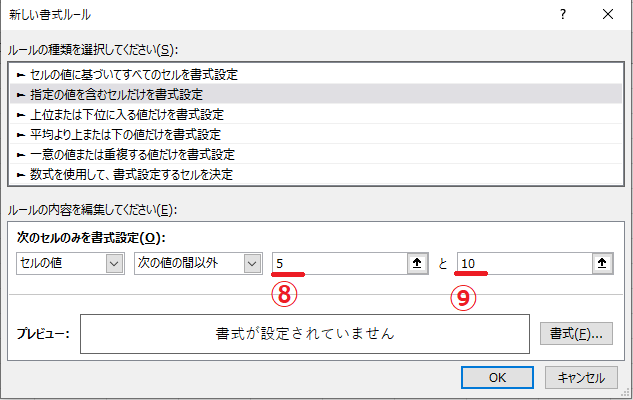The width and height of the screenshot is (633, 400).
Task: Select rule type セルの値に基づいてすべてのセルを書式設定
Action: point(316,74)
